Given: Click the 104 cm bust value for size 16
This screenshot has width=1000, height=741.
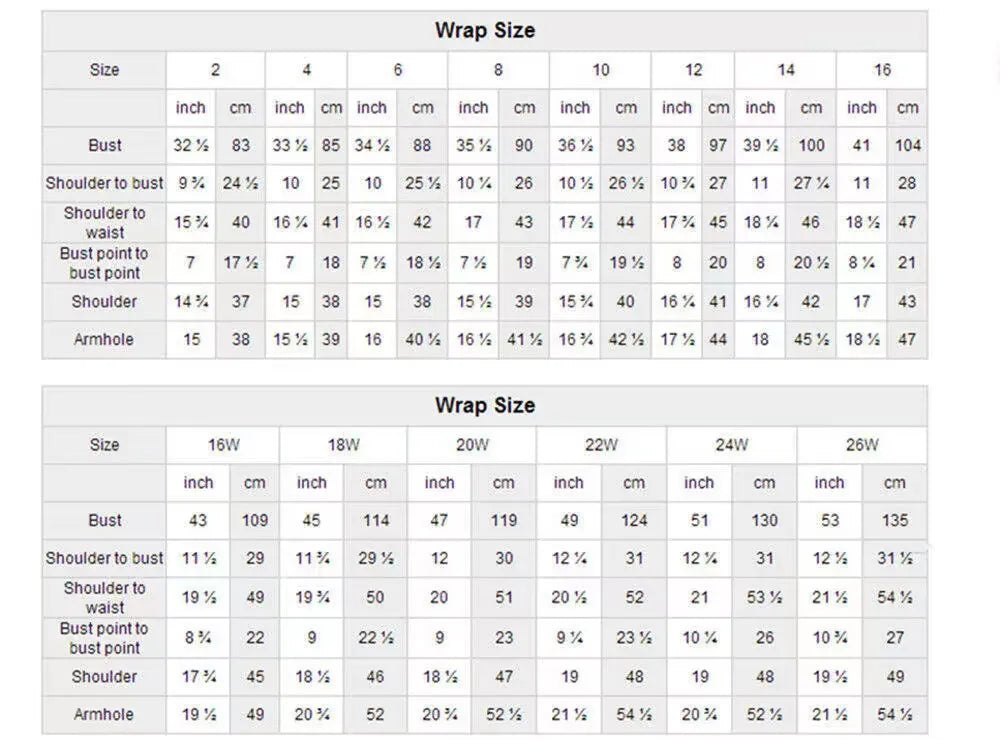Looking at the screenshot, I should tap(908, 145).
